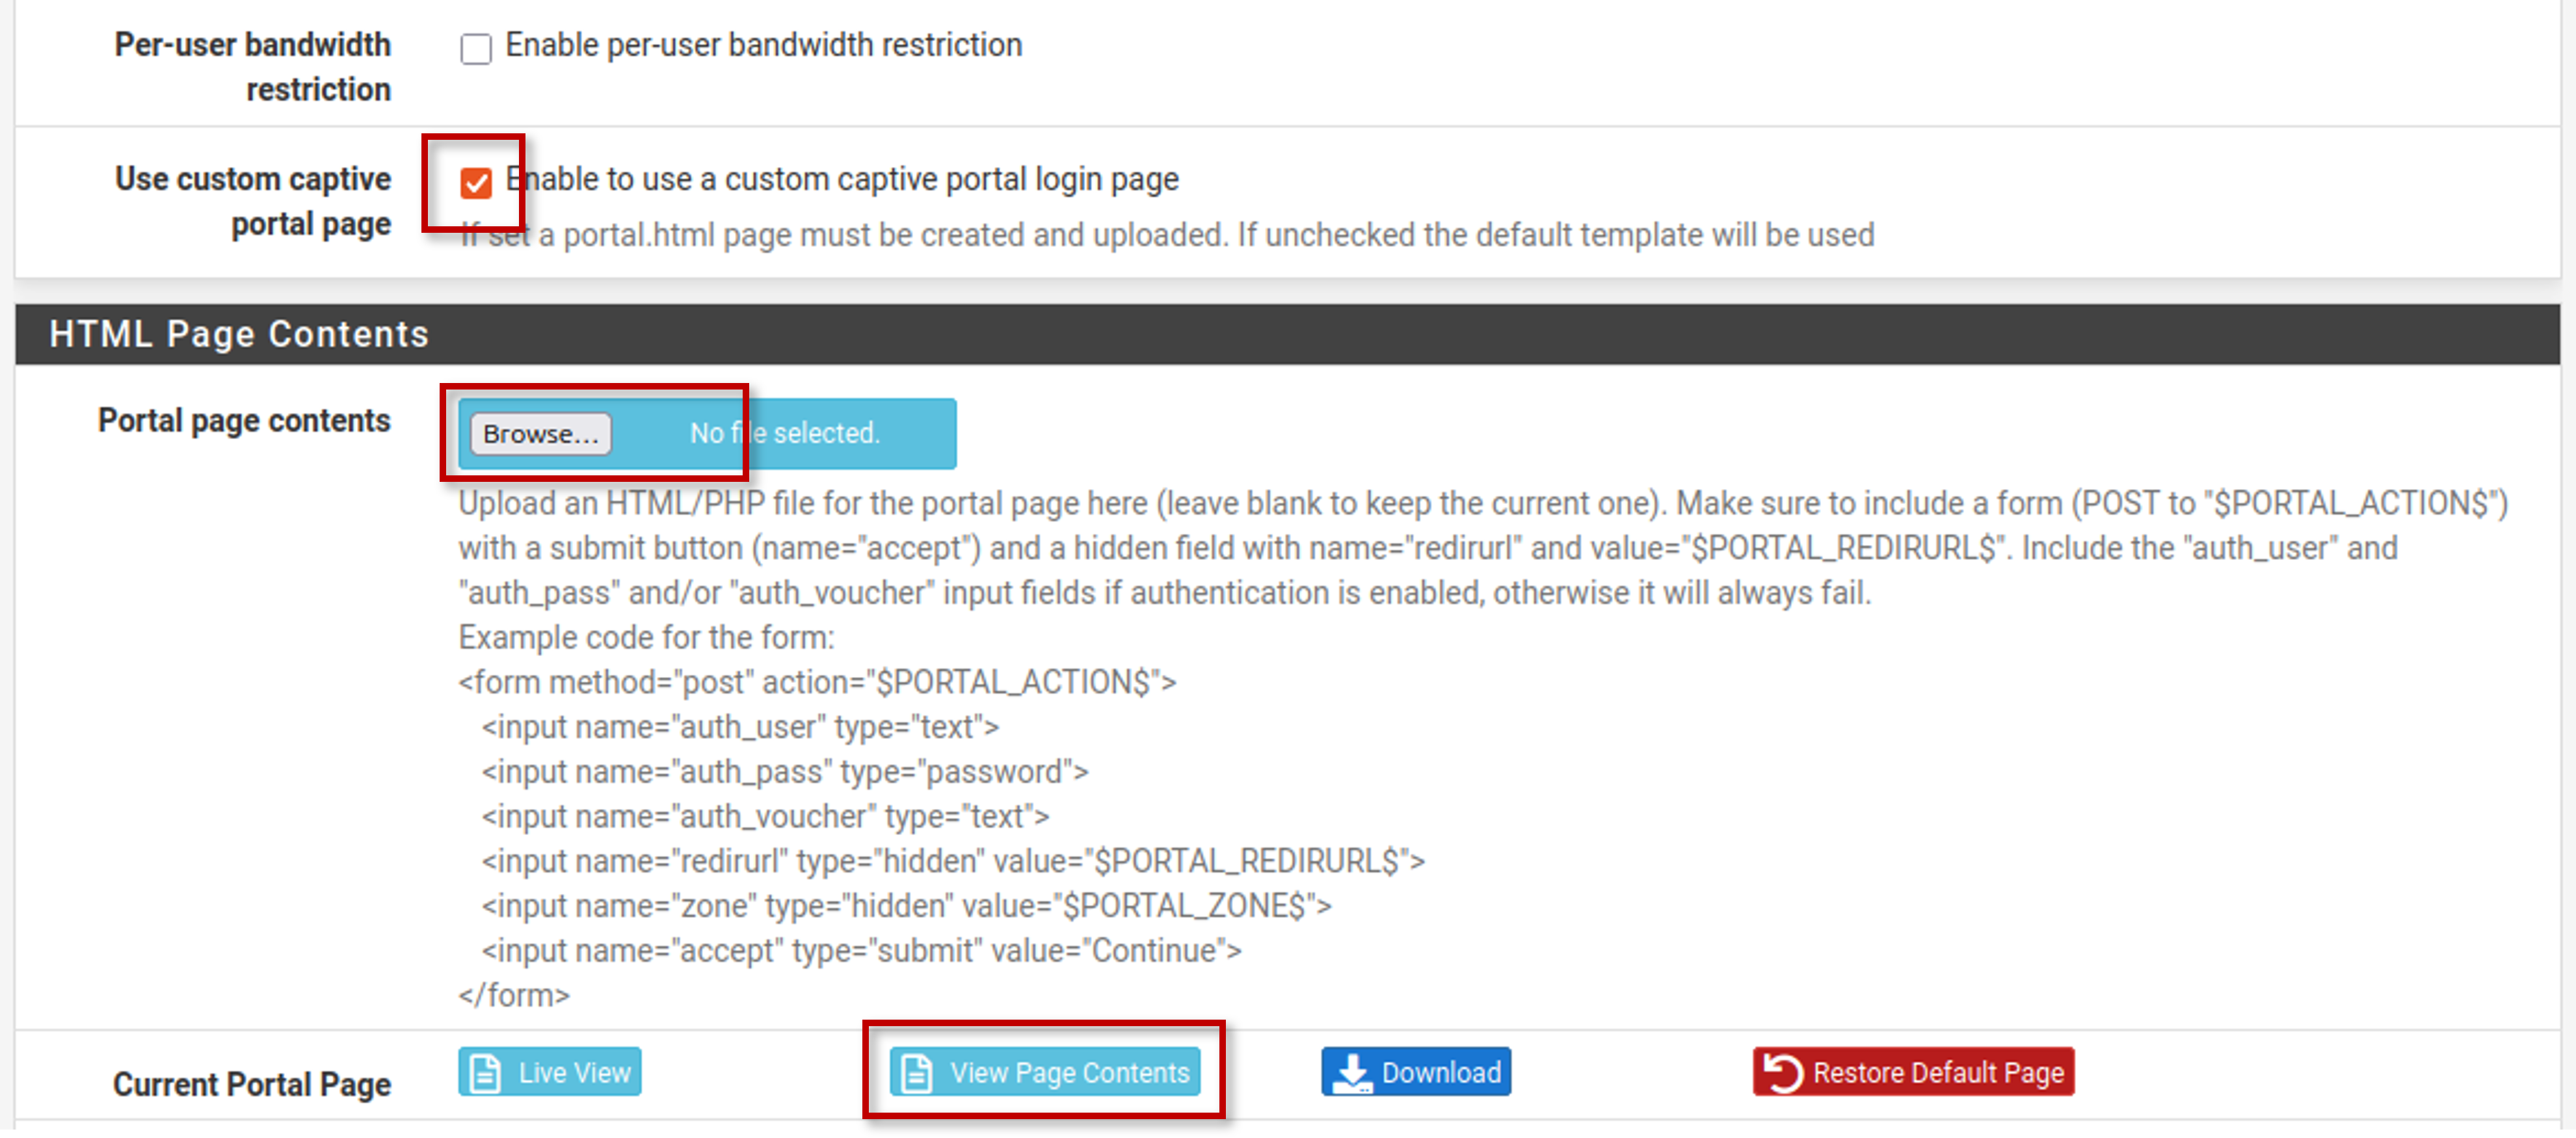The height and width of the screenshot is (1138, 2576).
Task: Click 'Enable to use a custom captive portal' label
Action: pos(842,180)
